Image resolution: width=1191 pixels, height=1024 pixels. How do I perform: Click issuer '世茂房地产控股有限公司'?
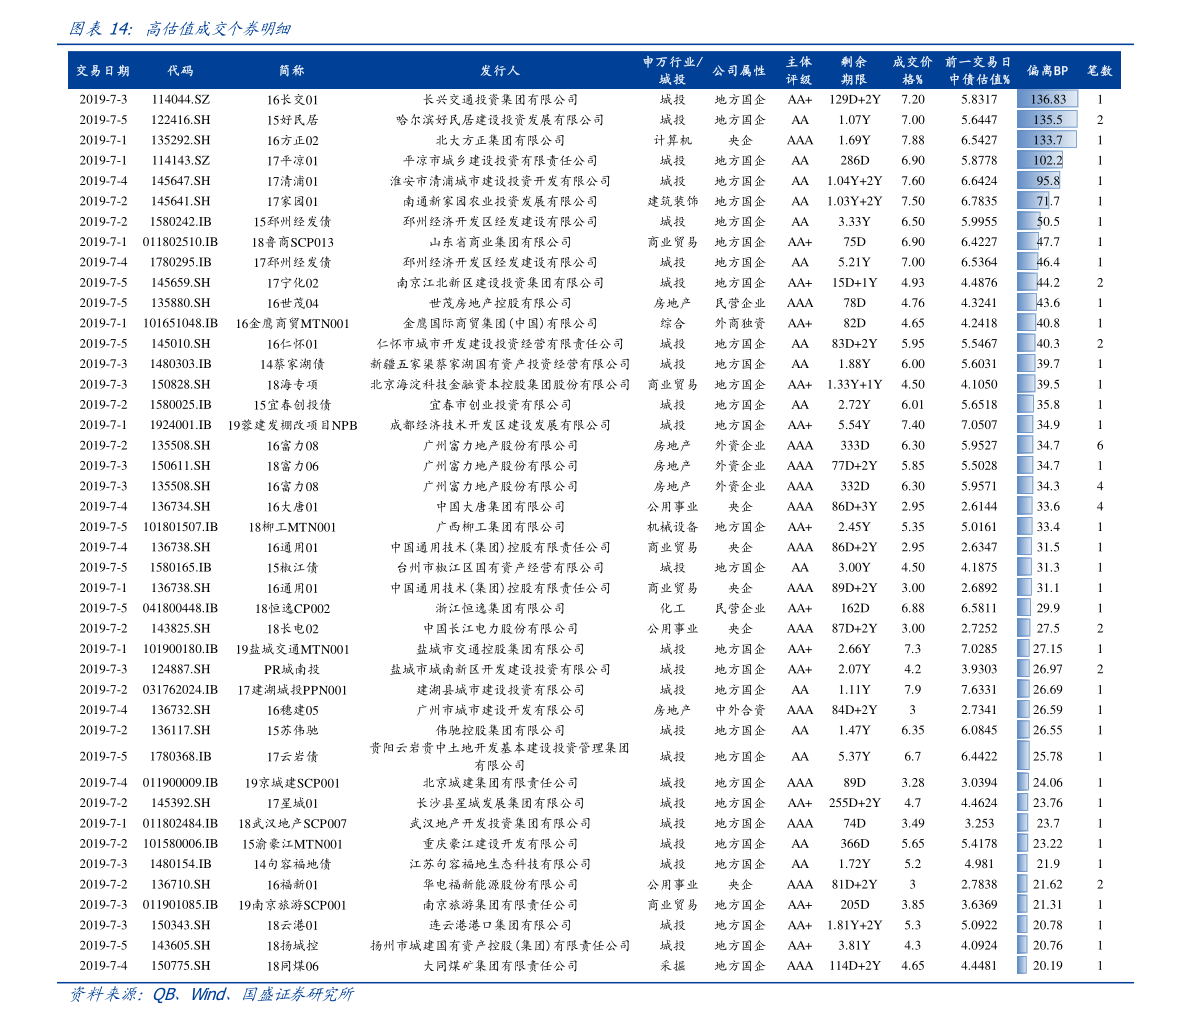(x=500, y=303)
